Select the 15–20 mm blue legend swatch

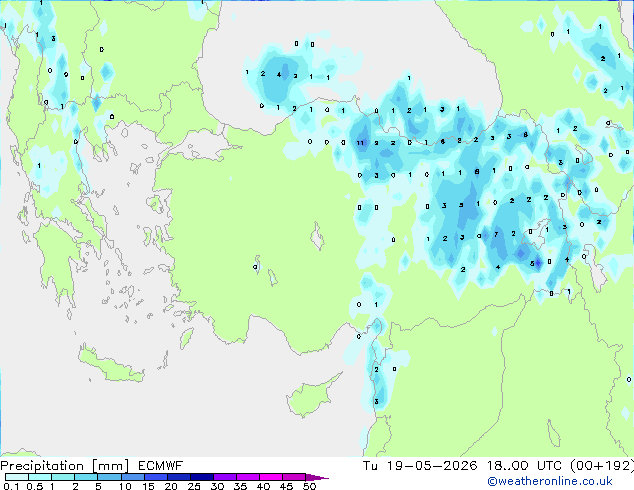(x=156, y=477)
